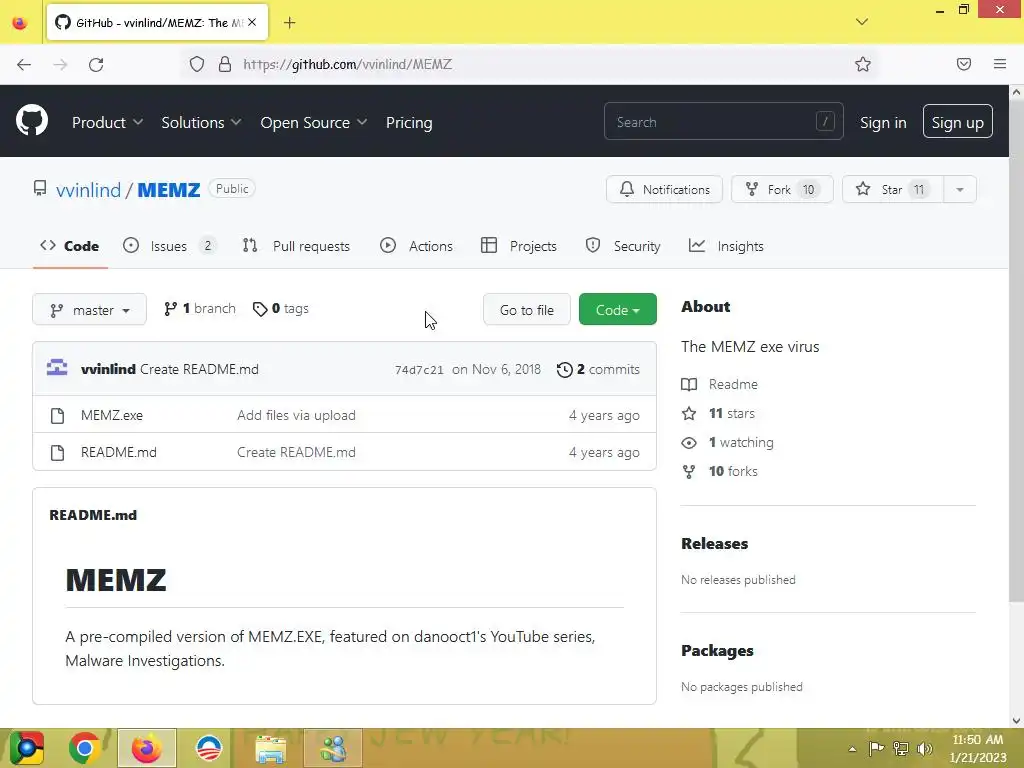
Task: Click inside the GitHub Search field
Action: 724,121
